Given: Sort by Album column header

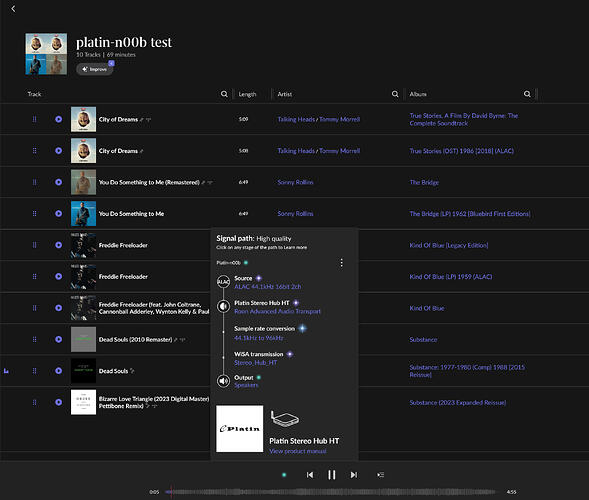Looking at the screenshot, I should point(418,94).
